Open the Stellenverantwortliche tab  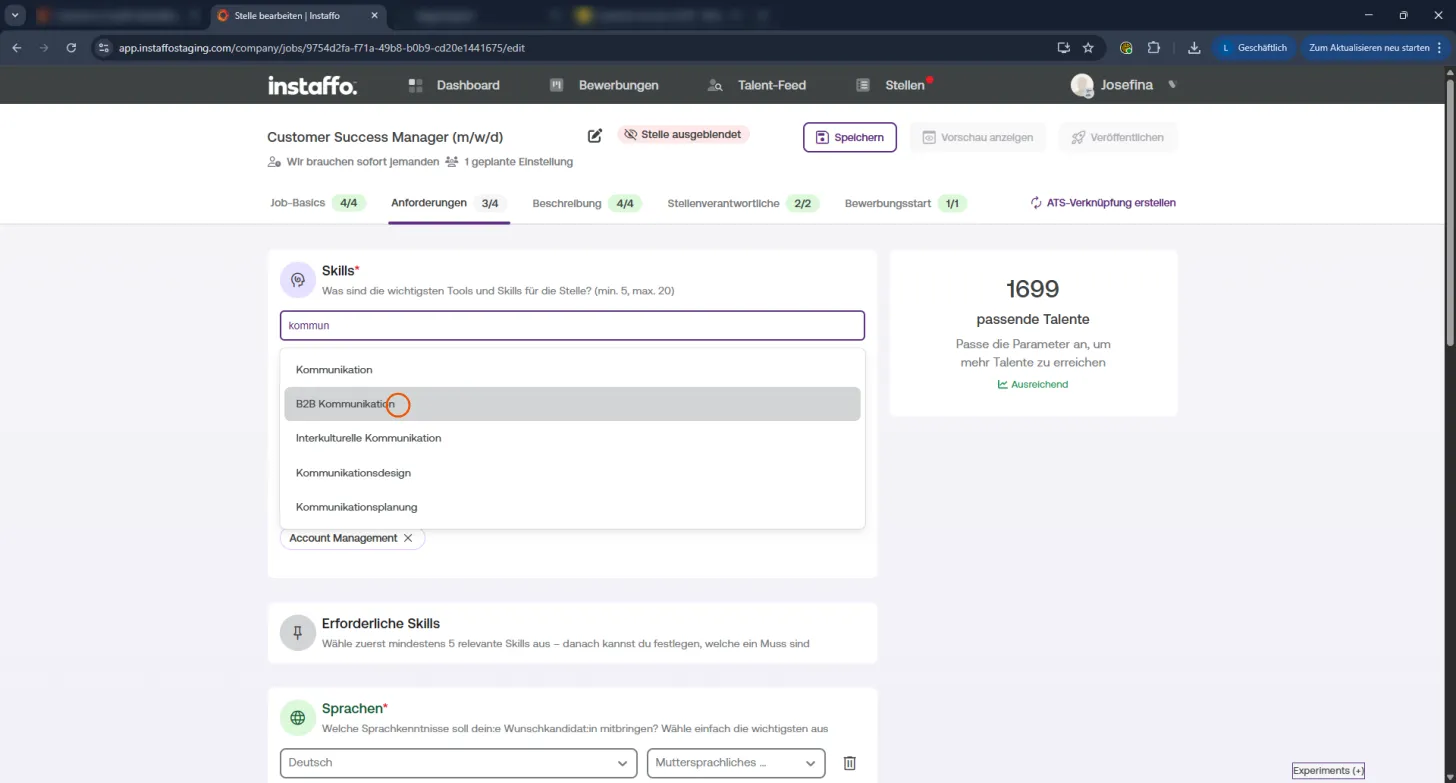(x=743, y=203)
